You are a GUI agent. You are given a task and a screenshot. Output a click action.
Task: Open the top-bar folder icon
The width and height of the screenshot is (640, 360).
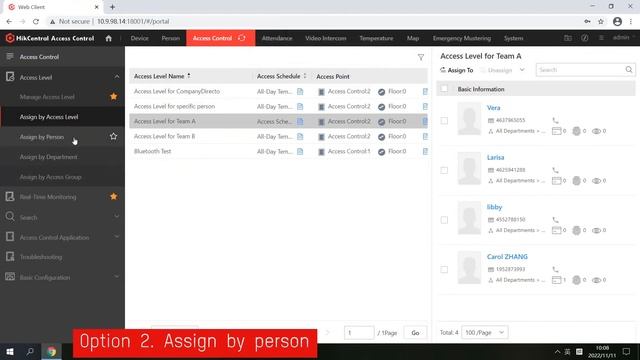pyautogui.click(x=568, y=38)
